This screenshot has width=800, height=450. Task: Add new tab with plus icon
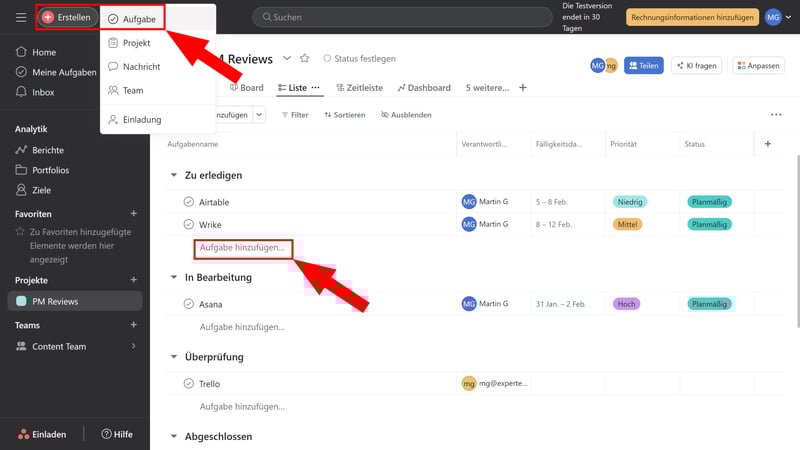[522, 88]
